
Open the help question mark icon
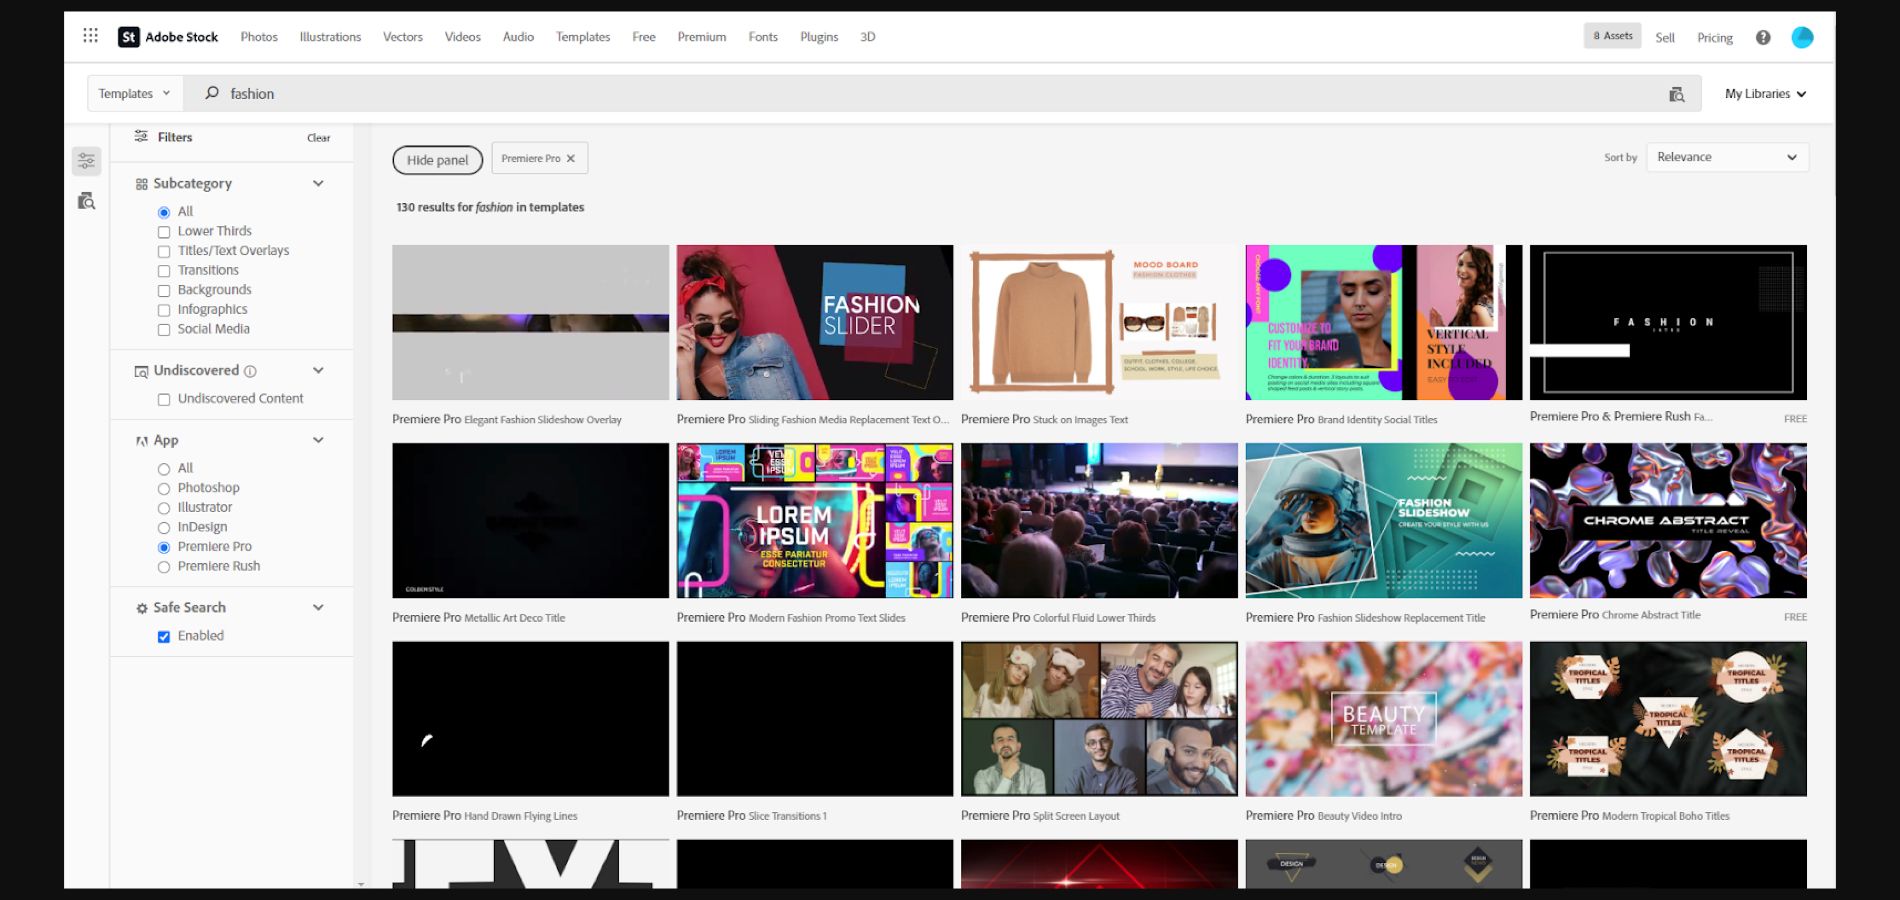pos(1763,37)
